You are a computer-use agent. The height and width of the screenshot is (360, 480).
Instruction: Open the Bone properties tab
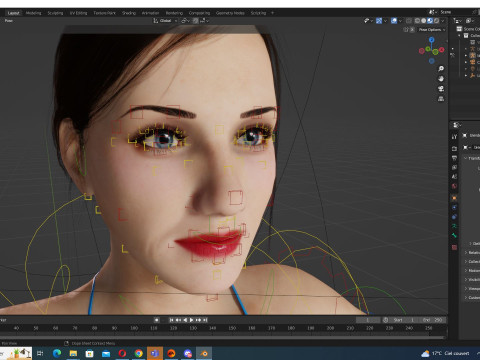pyautogui.click(x=454, y=235)
